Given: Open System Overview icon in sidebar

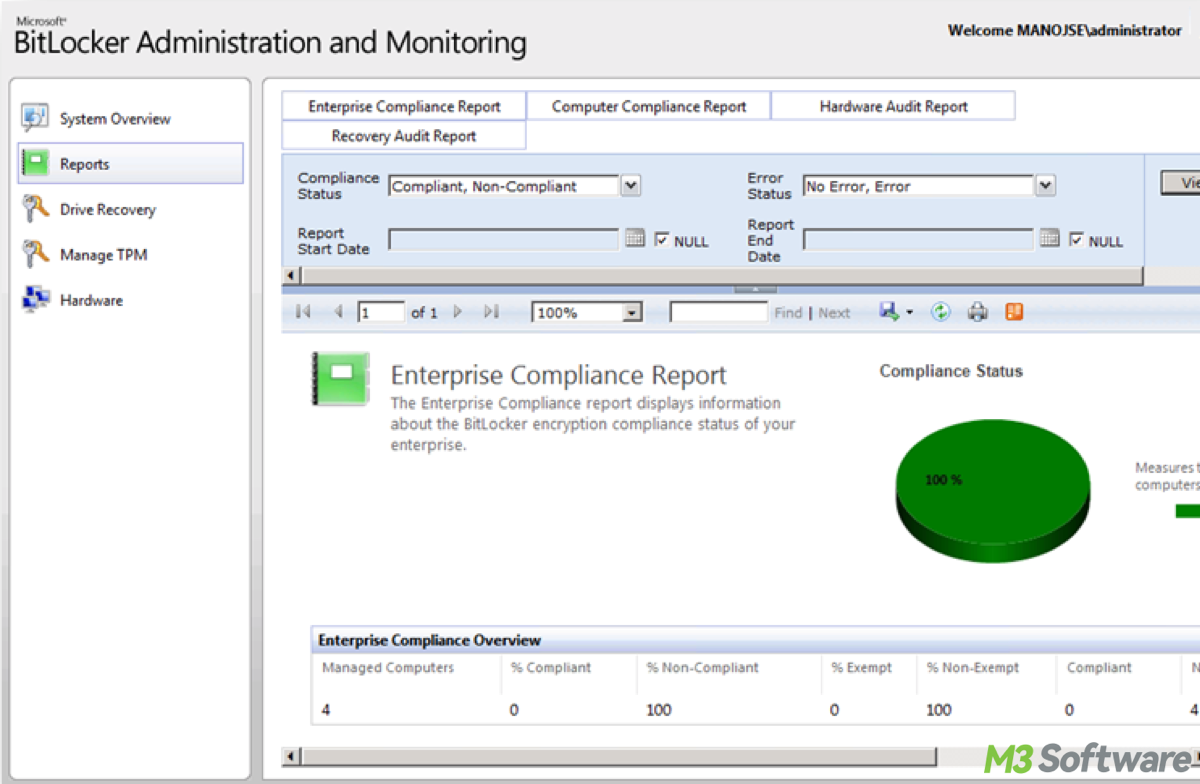Looking at the screenshot, I should click(35, 118).
